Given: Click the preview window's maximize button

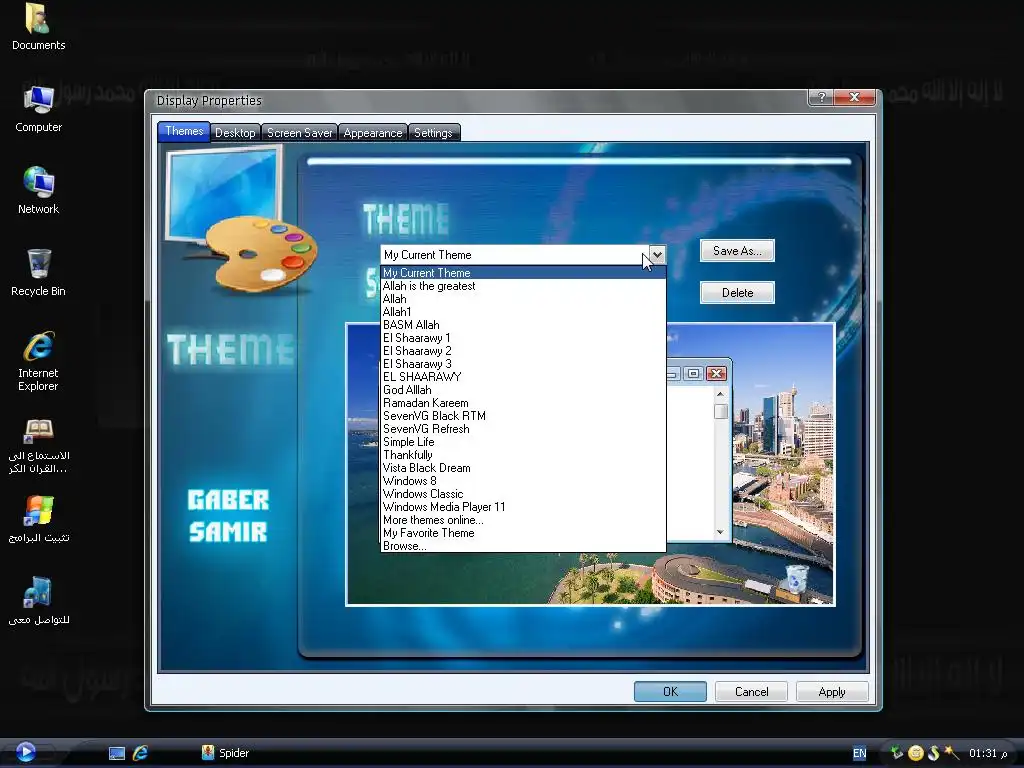Looking at the screenshot, I should point(694,374).
